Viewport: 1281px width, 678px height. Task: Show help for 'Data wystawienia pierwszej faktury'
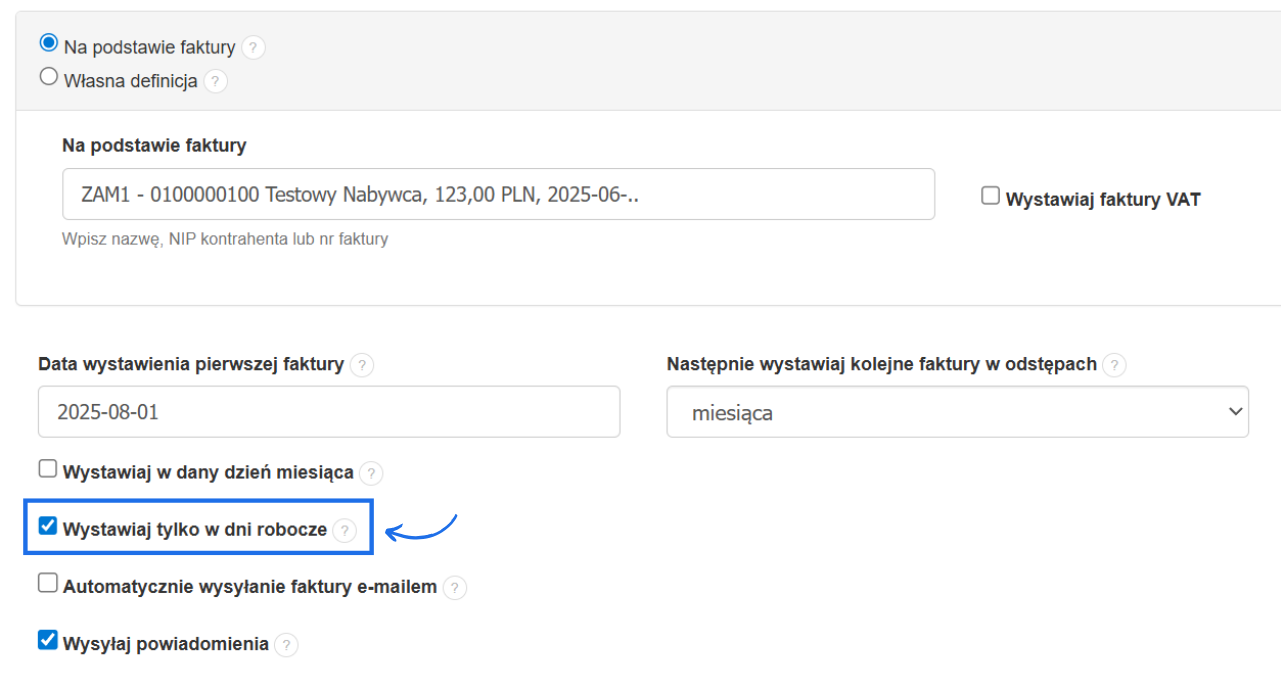(x=363, y=365)
